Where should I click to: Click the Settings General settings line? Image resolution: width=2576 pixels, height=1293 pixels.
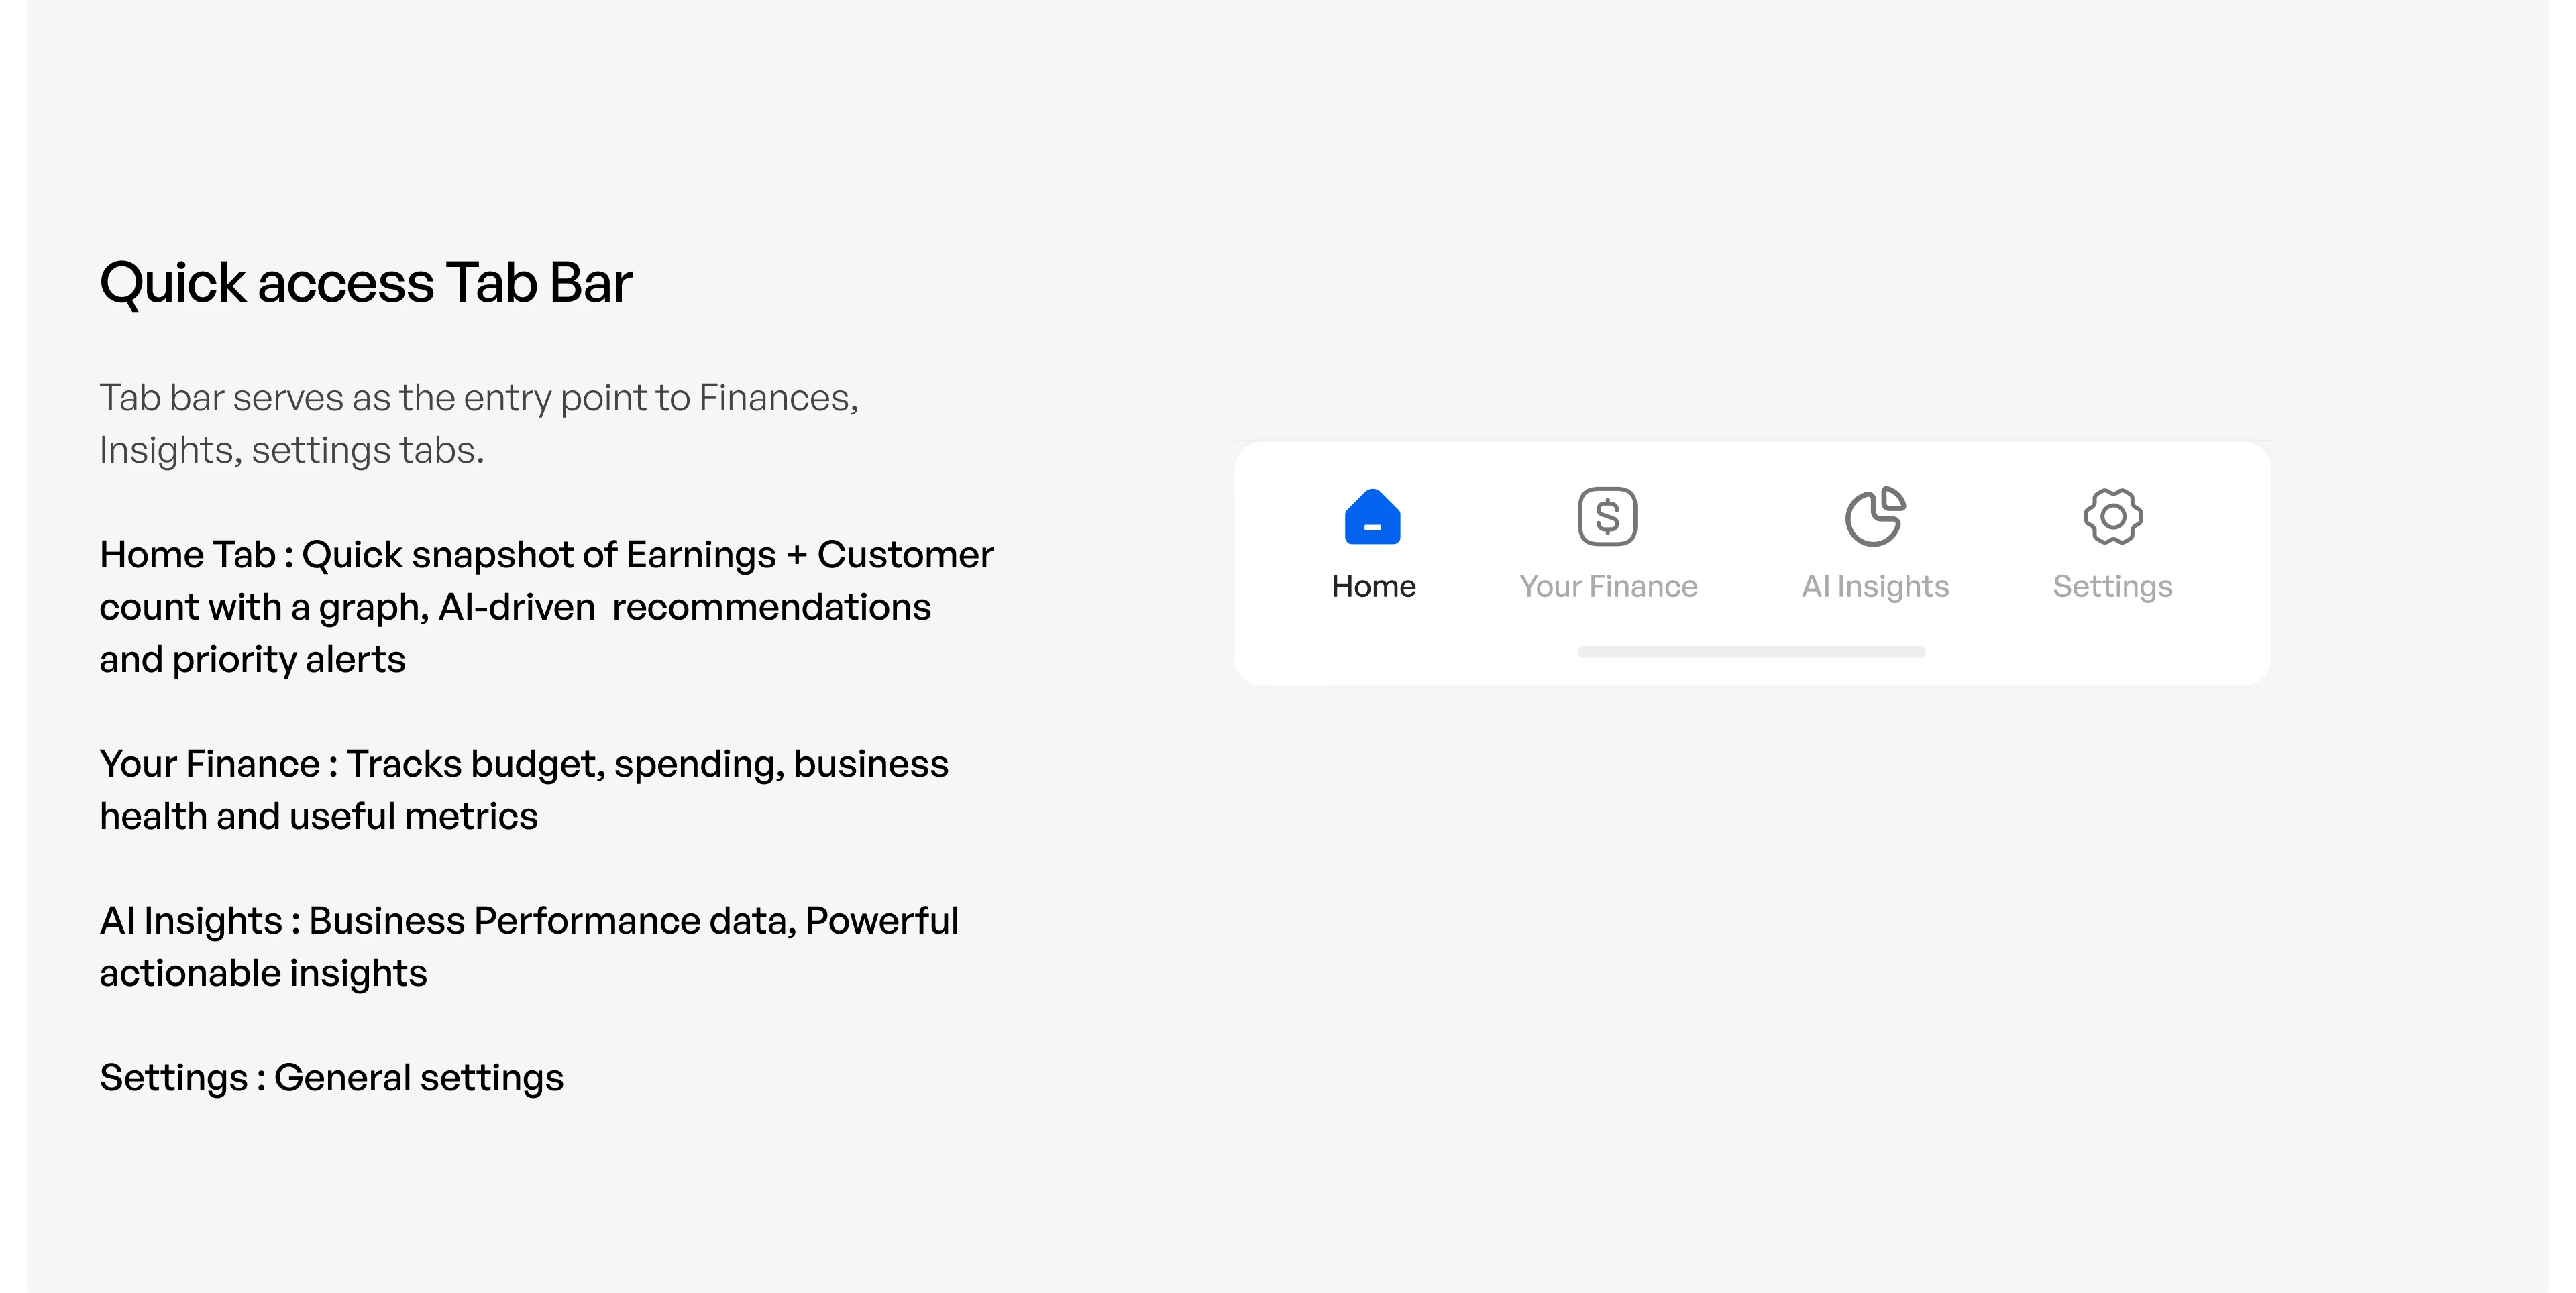click(331, 1078)
